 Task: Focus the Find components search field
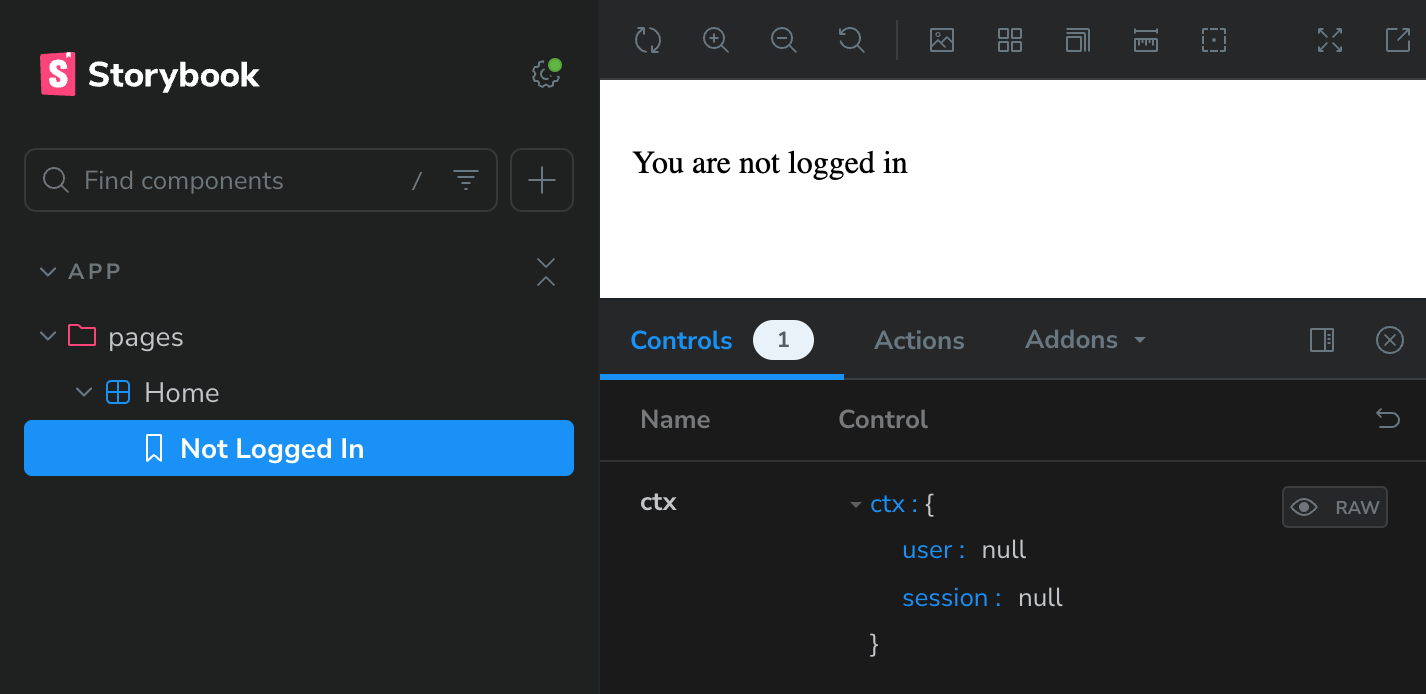tap(240, 180)
